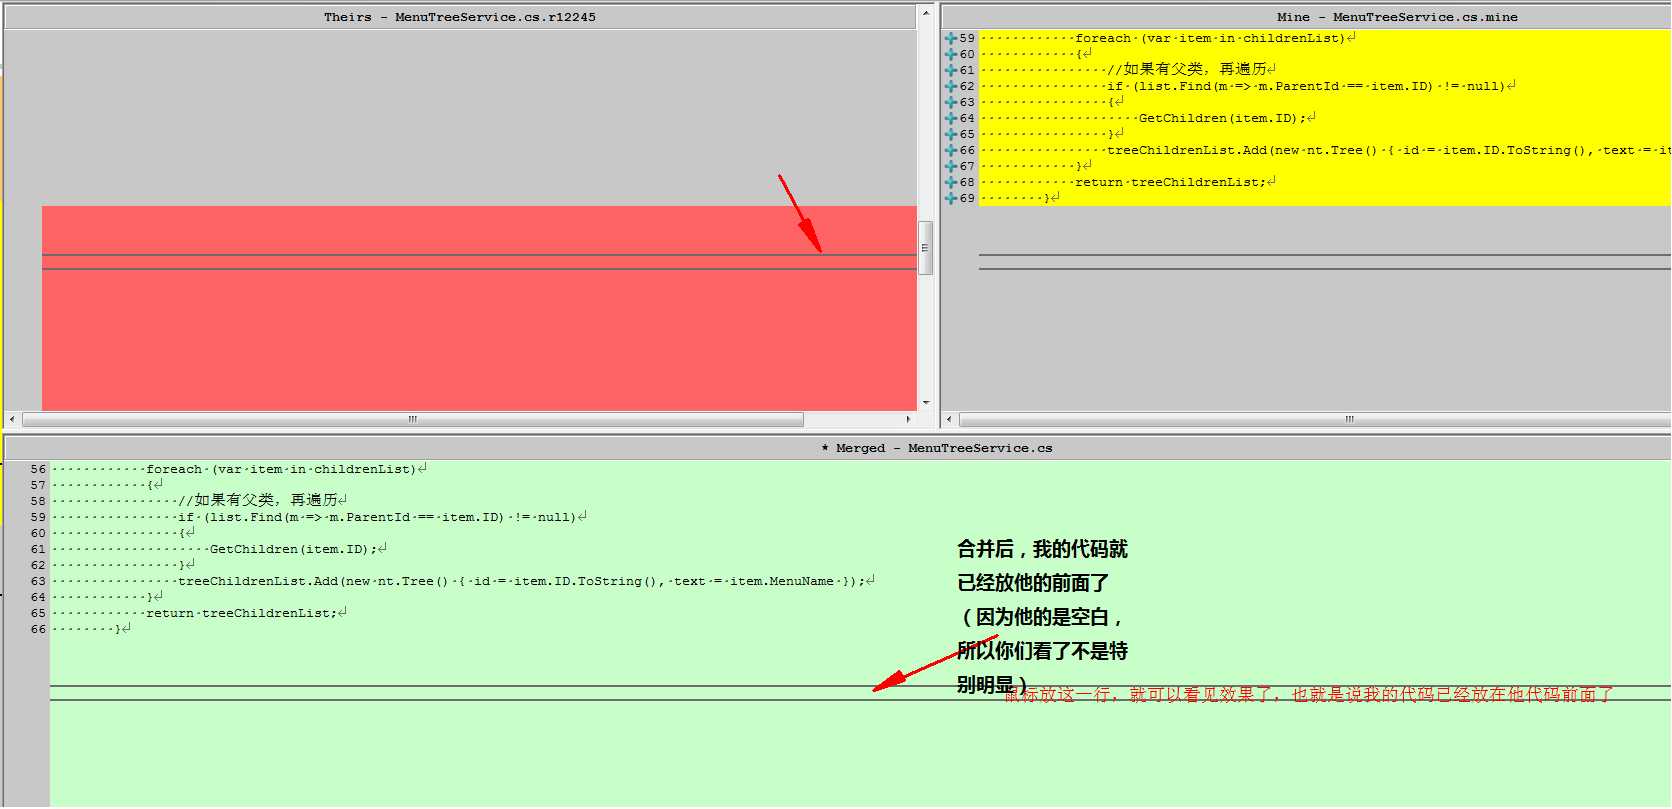Click the added-line plus icon at Mine line 67
The height and width of the screenshot is (809, 1672).
pos(950,166)
